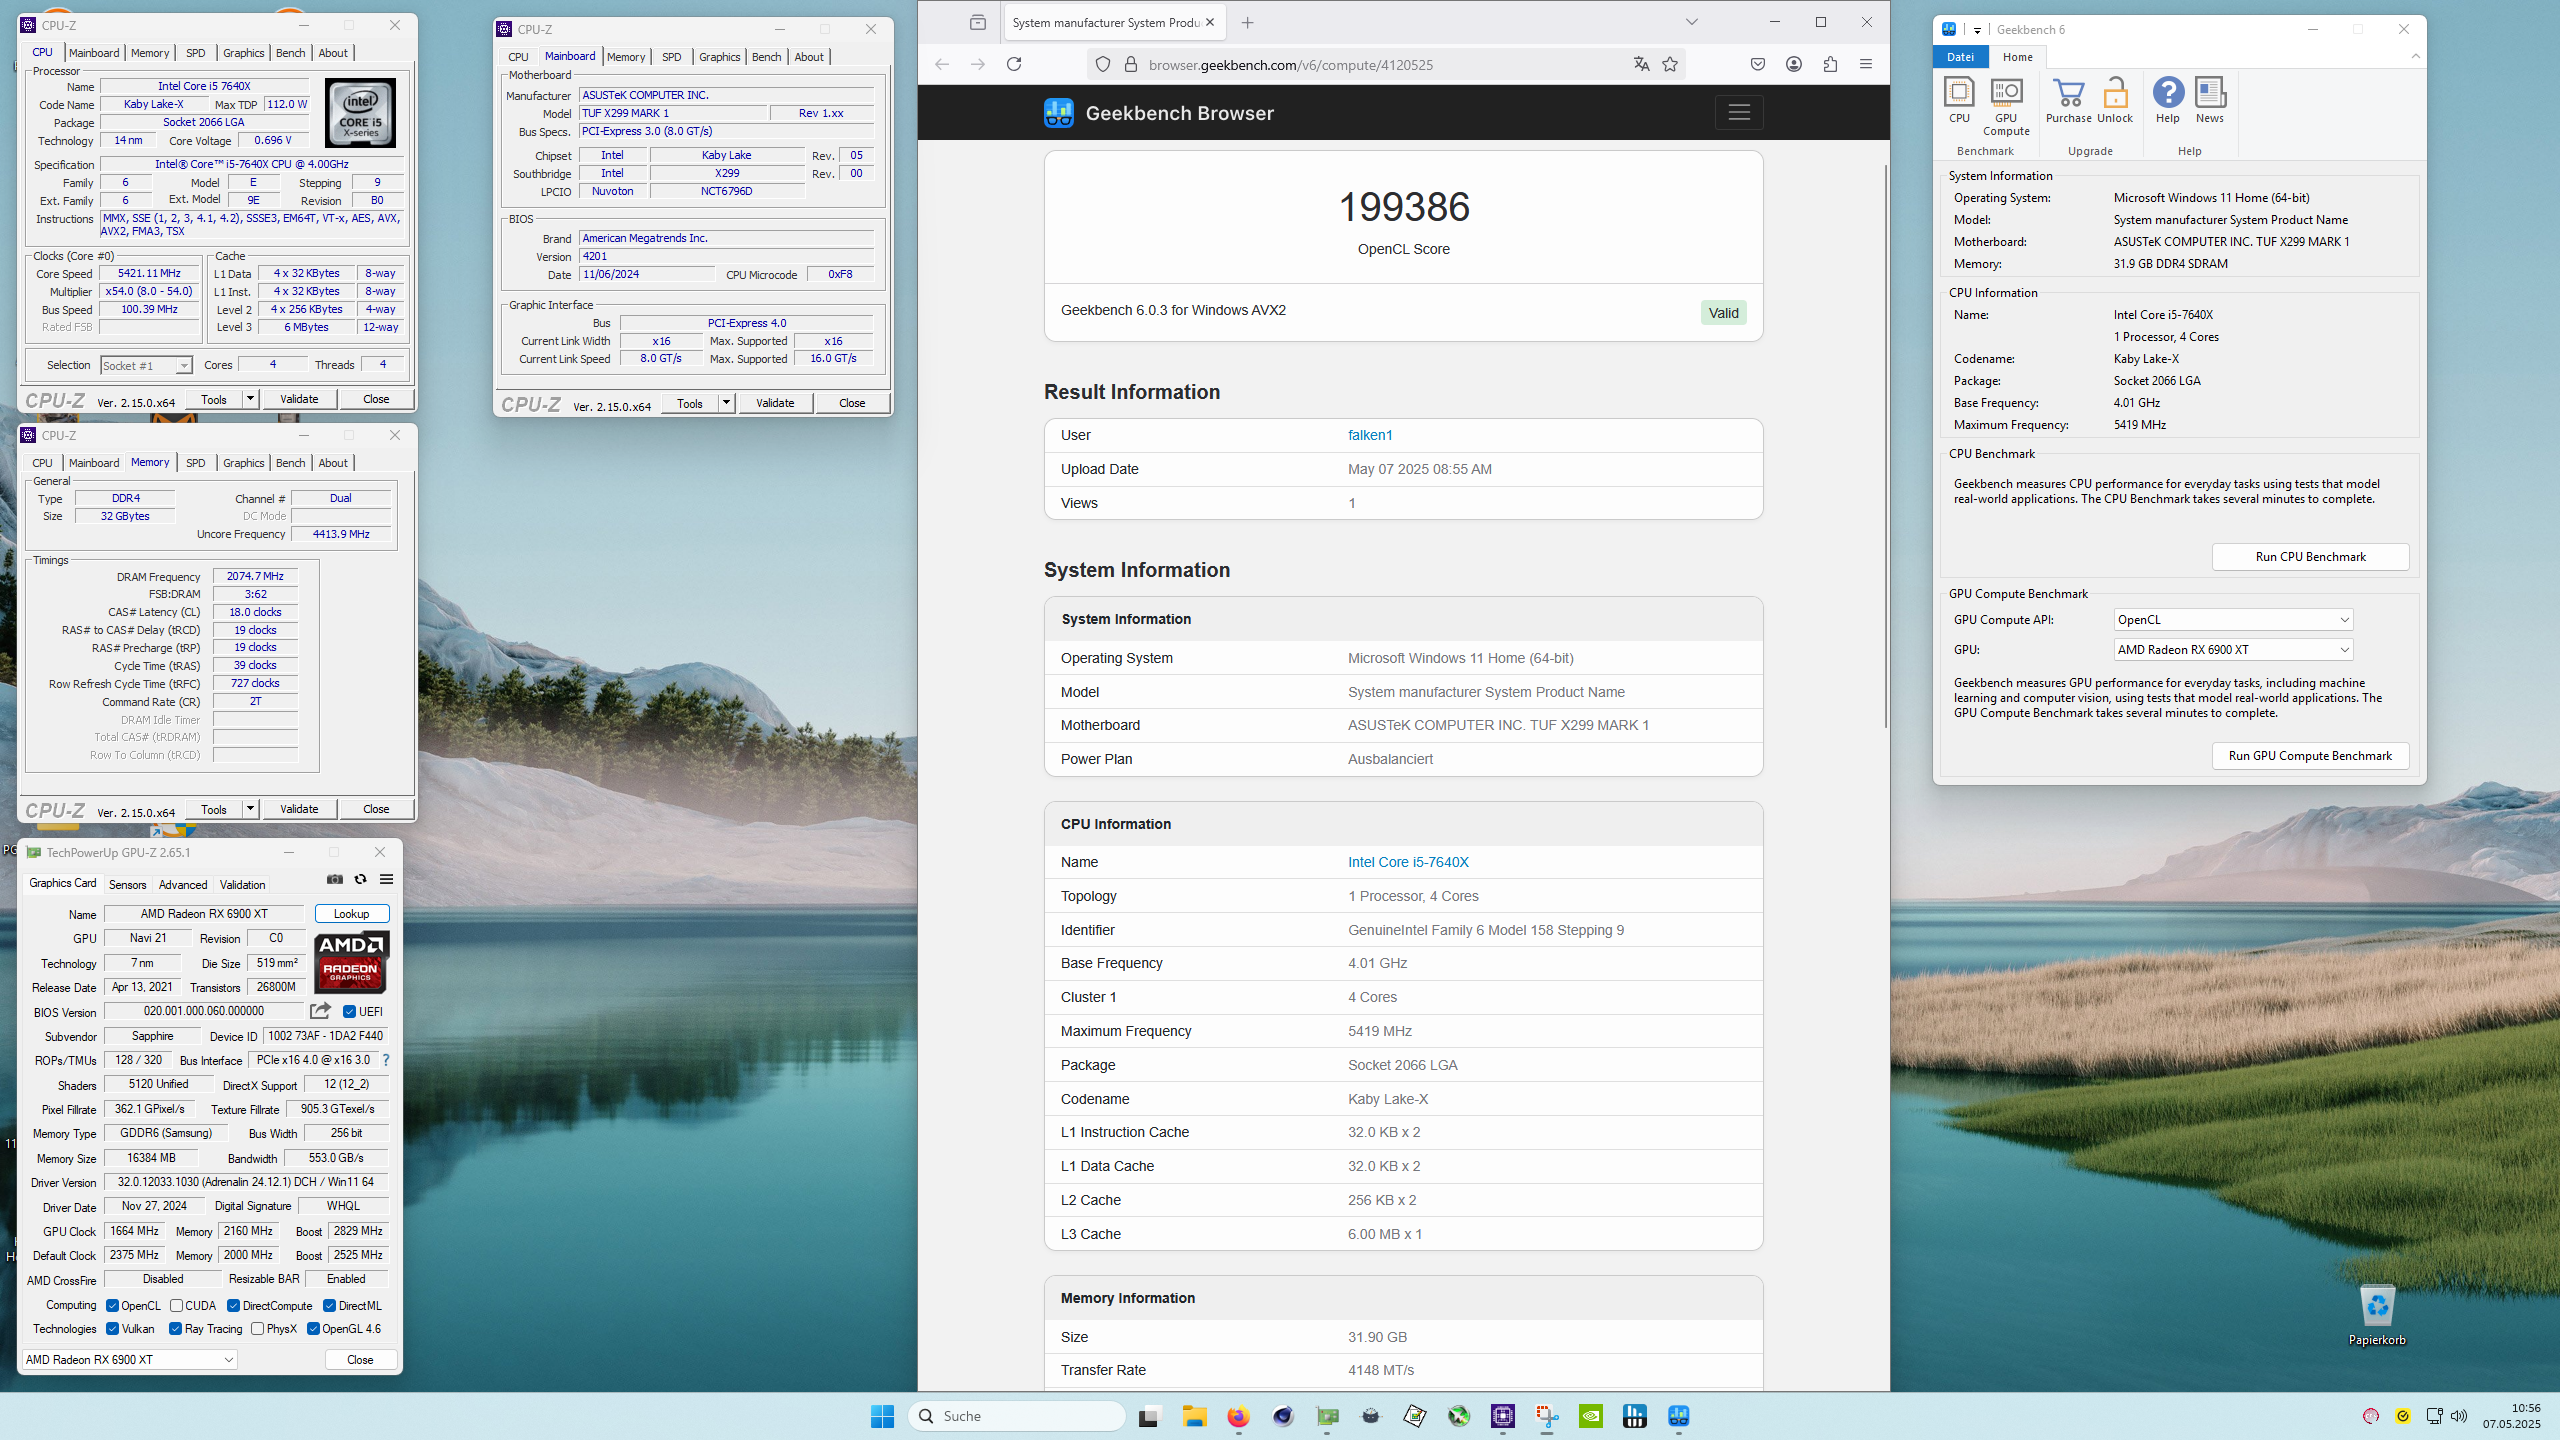The image size is (2560, 1440).
Task: Open Firefox from the taskbar
Action: (1238, 1416)
